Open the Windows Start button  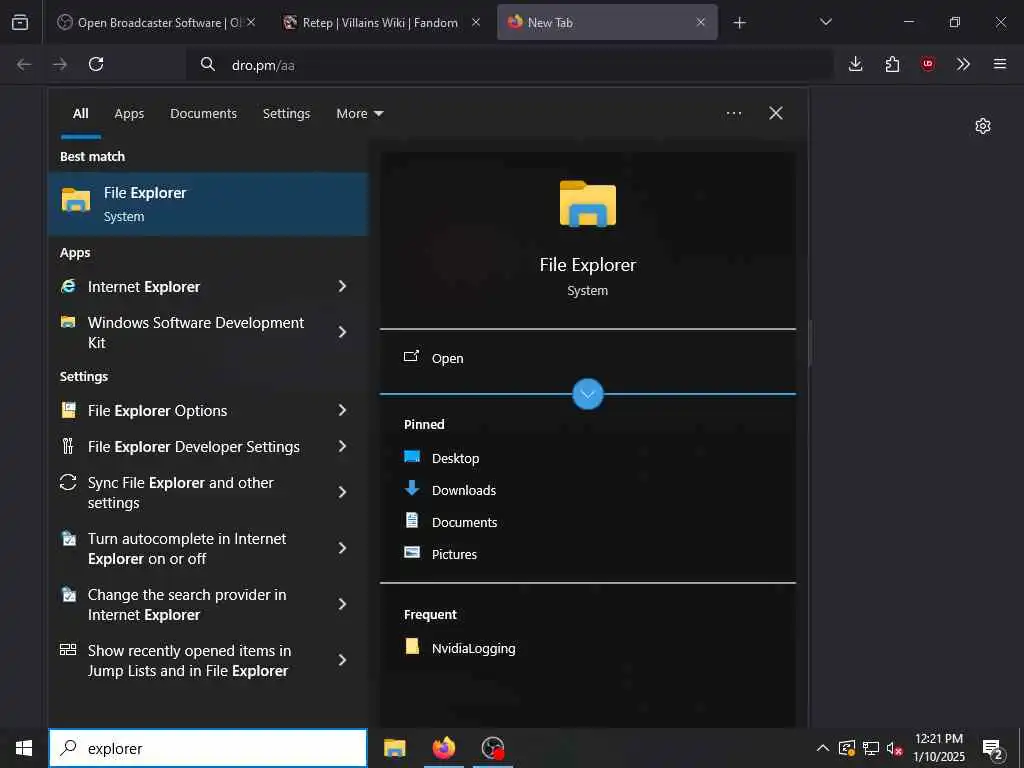(24, 748)
